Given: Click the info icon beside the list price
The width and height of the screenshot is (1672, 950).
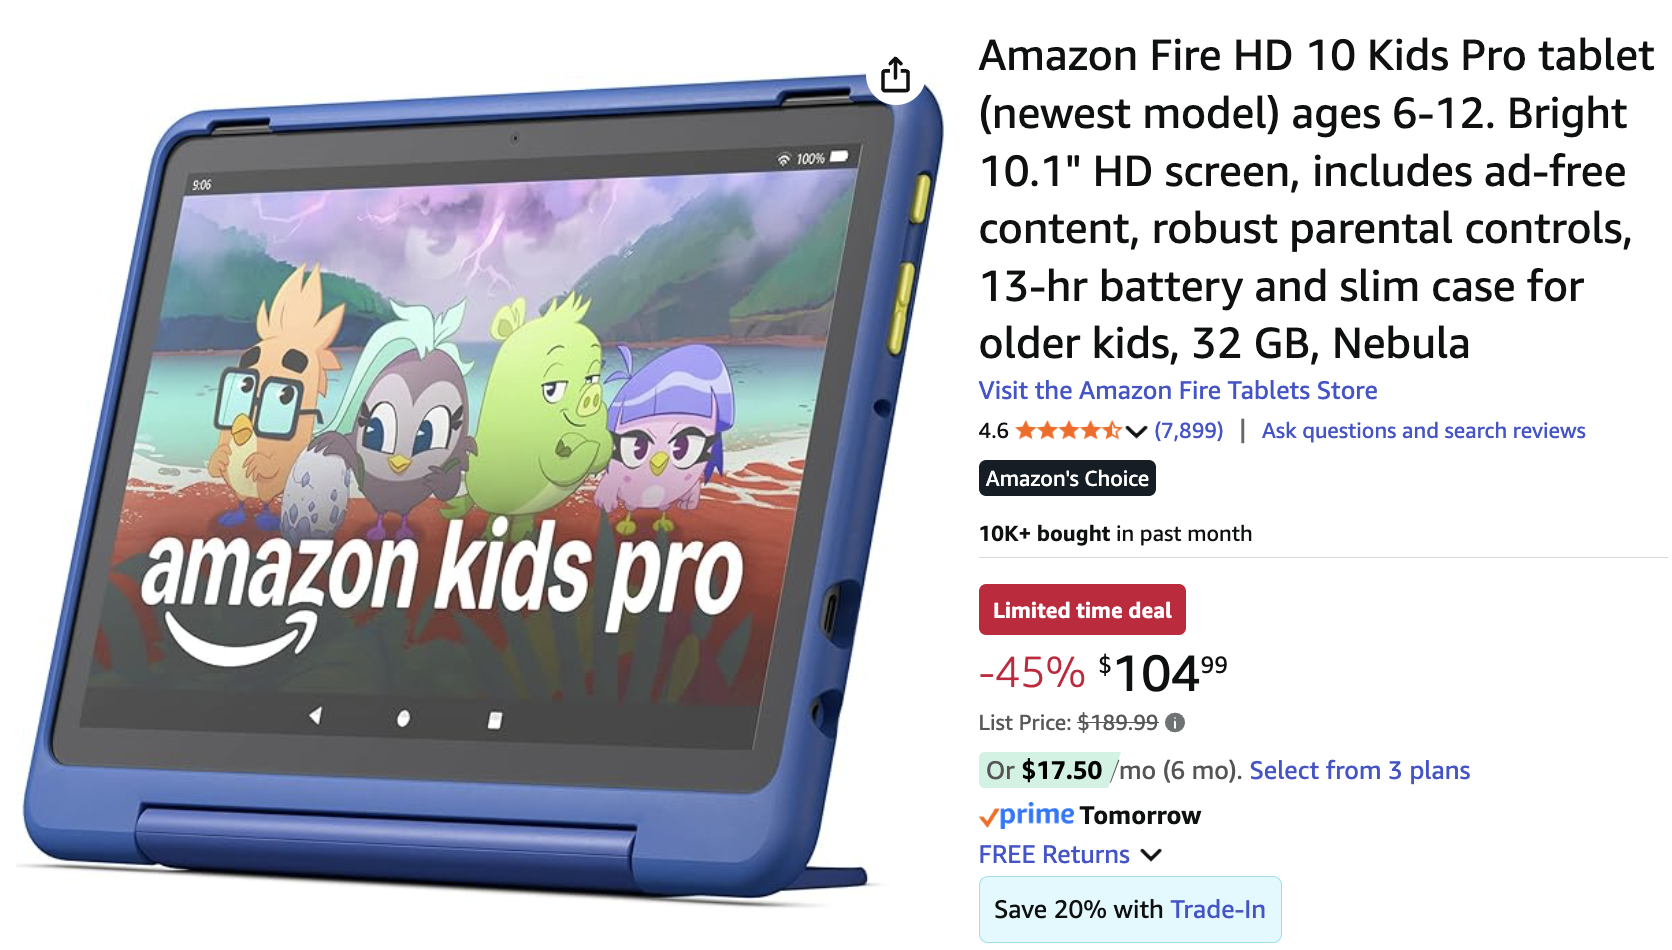Looking at the screenshot, I should [1175, 722].
